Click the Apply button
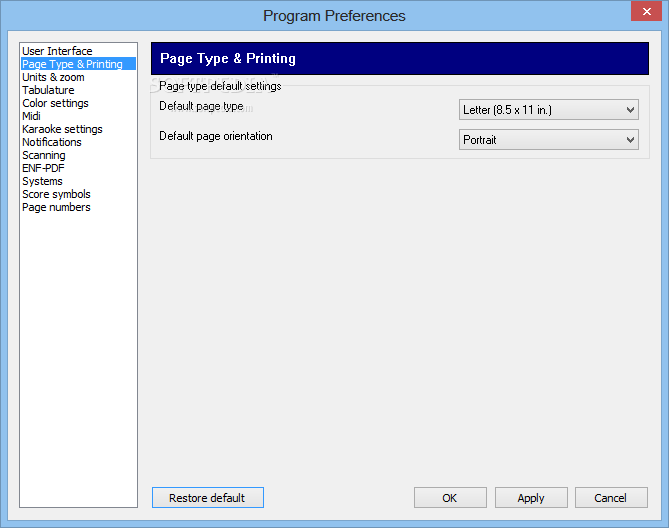669x528 pixels. (x=531, y=498)
